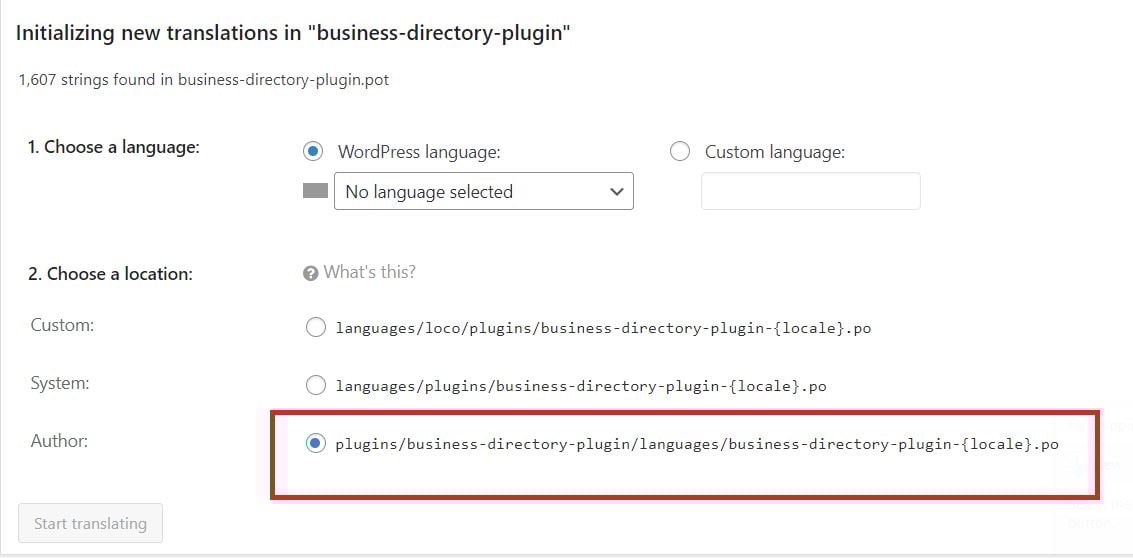Click the gray language flag placeholder

point(315,191)
